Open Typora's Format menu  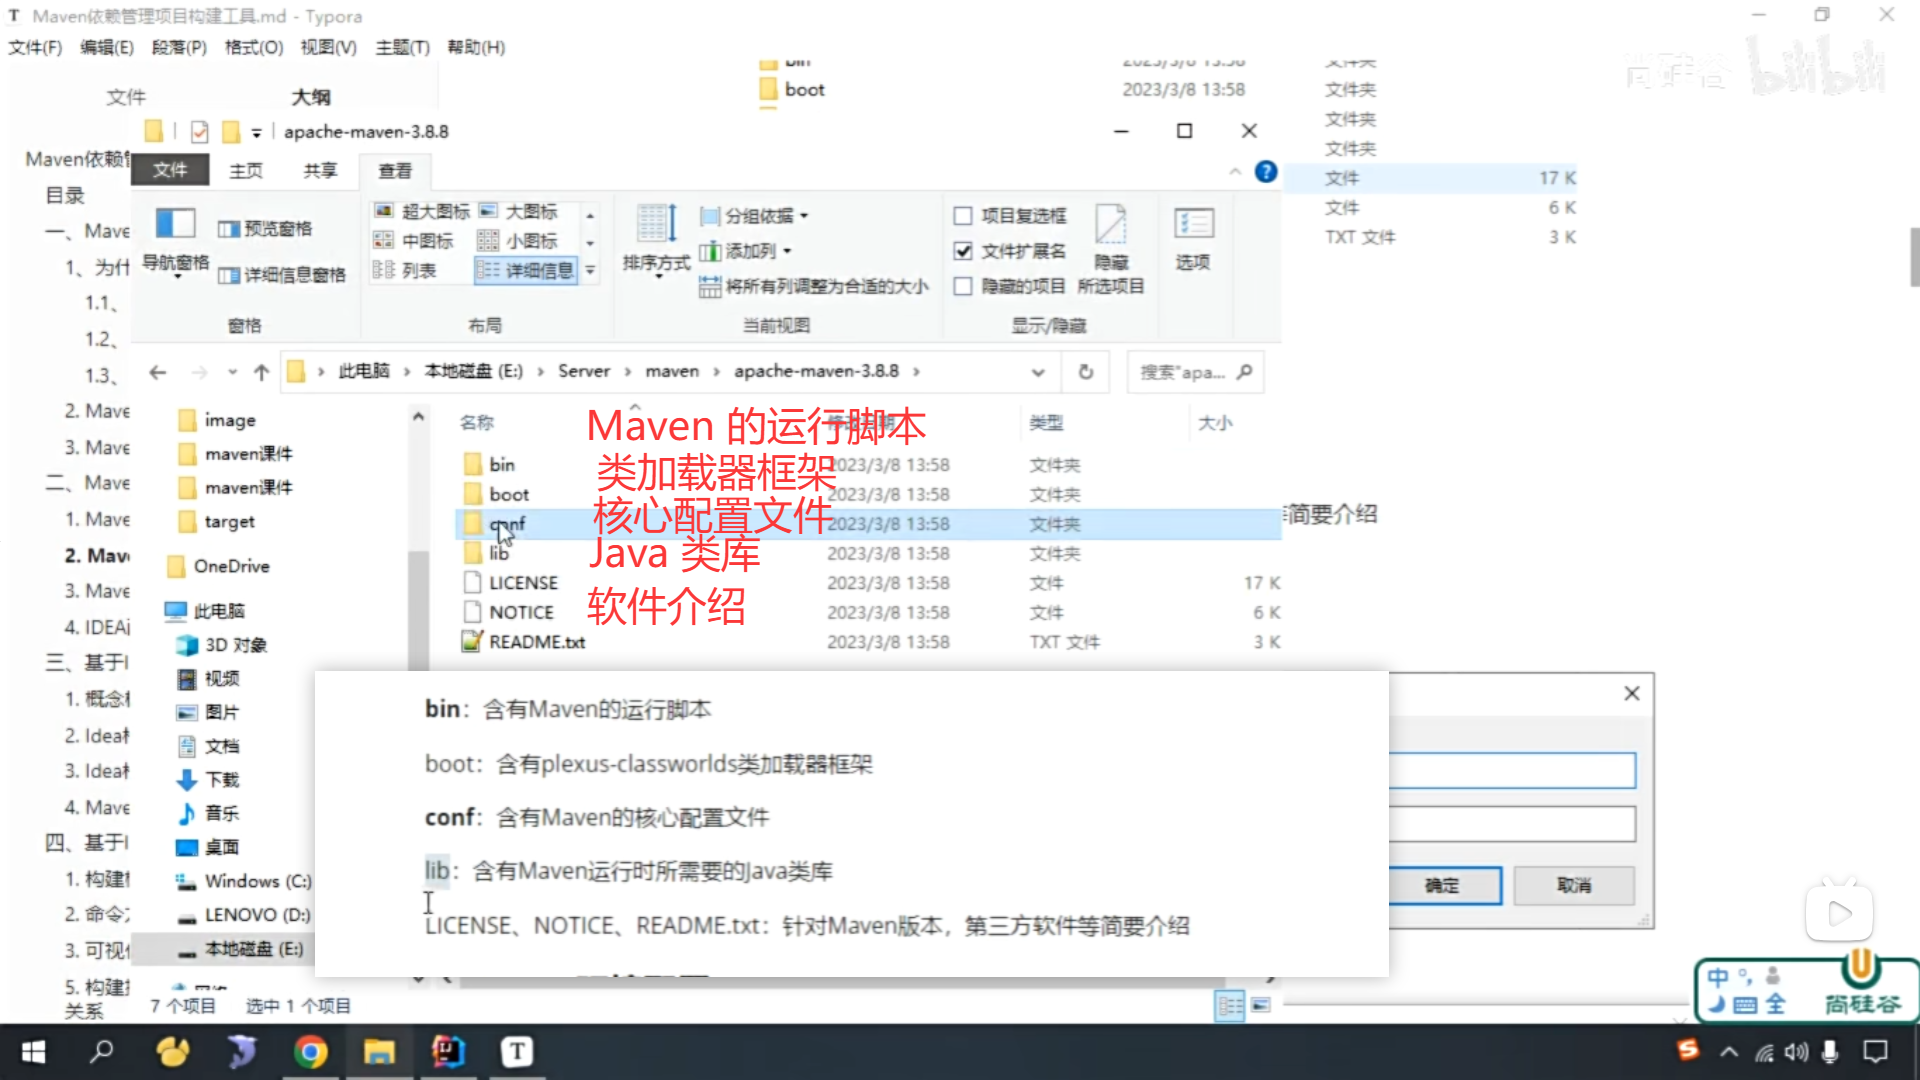point(253,47)
